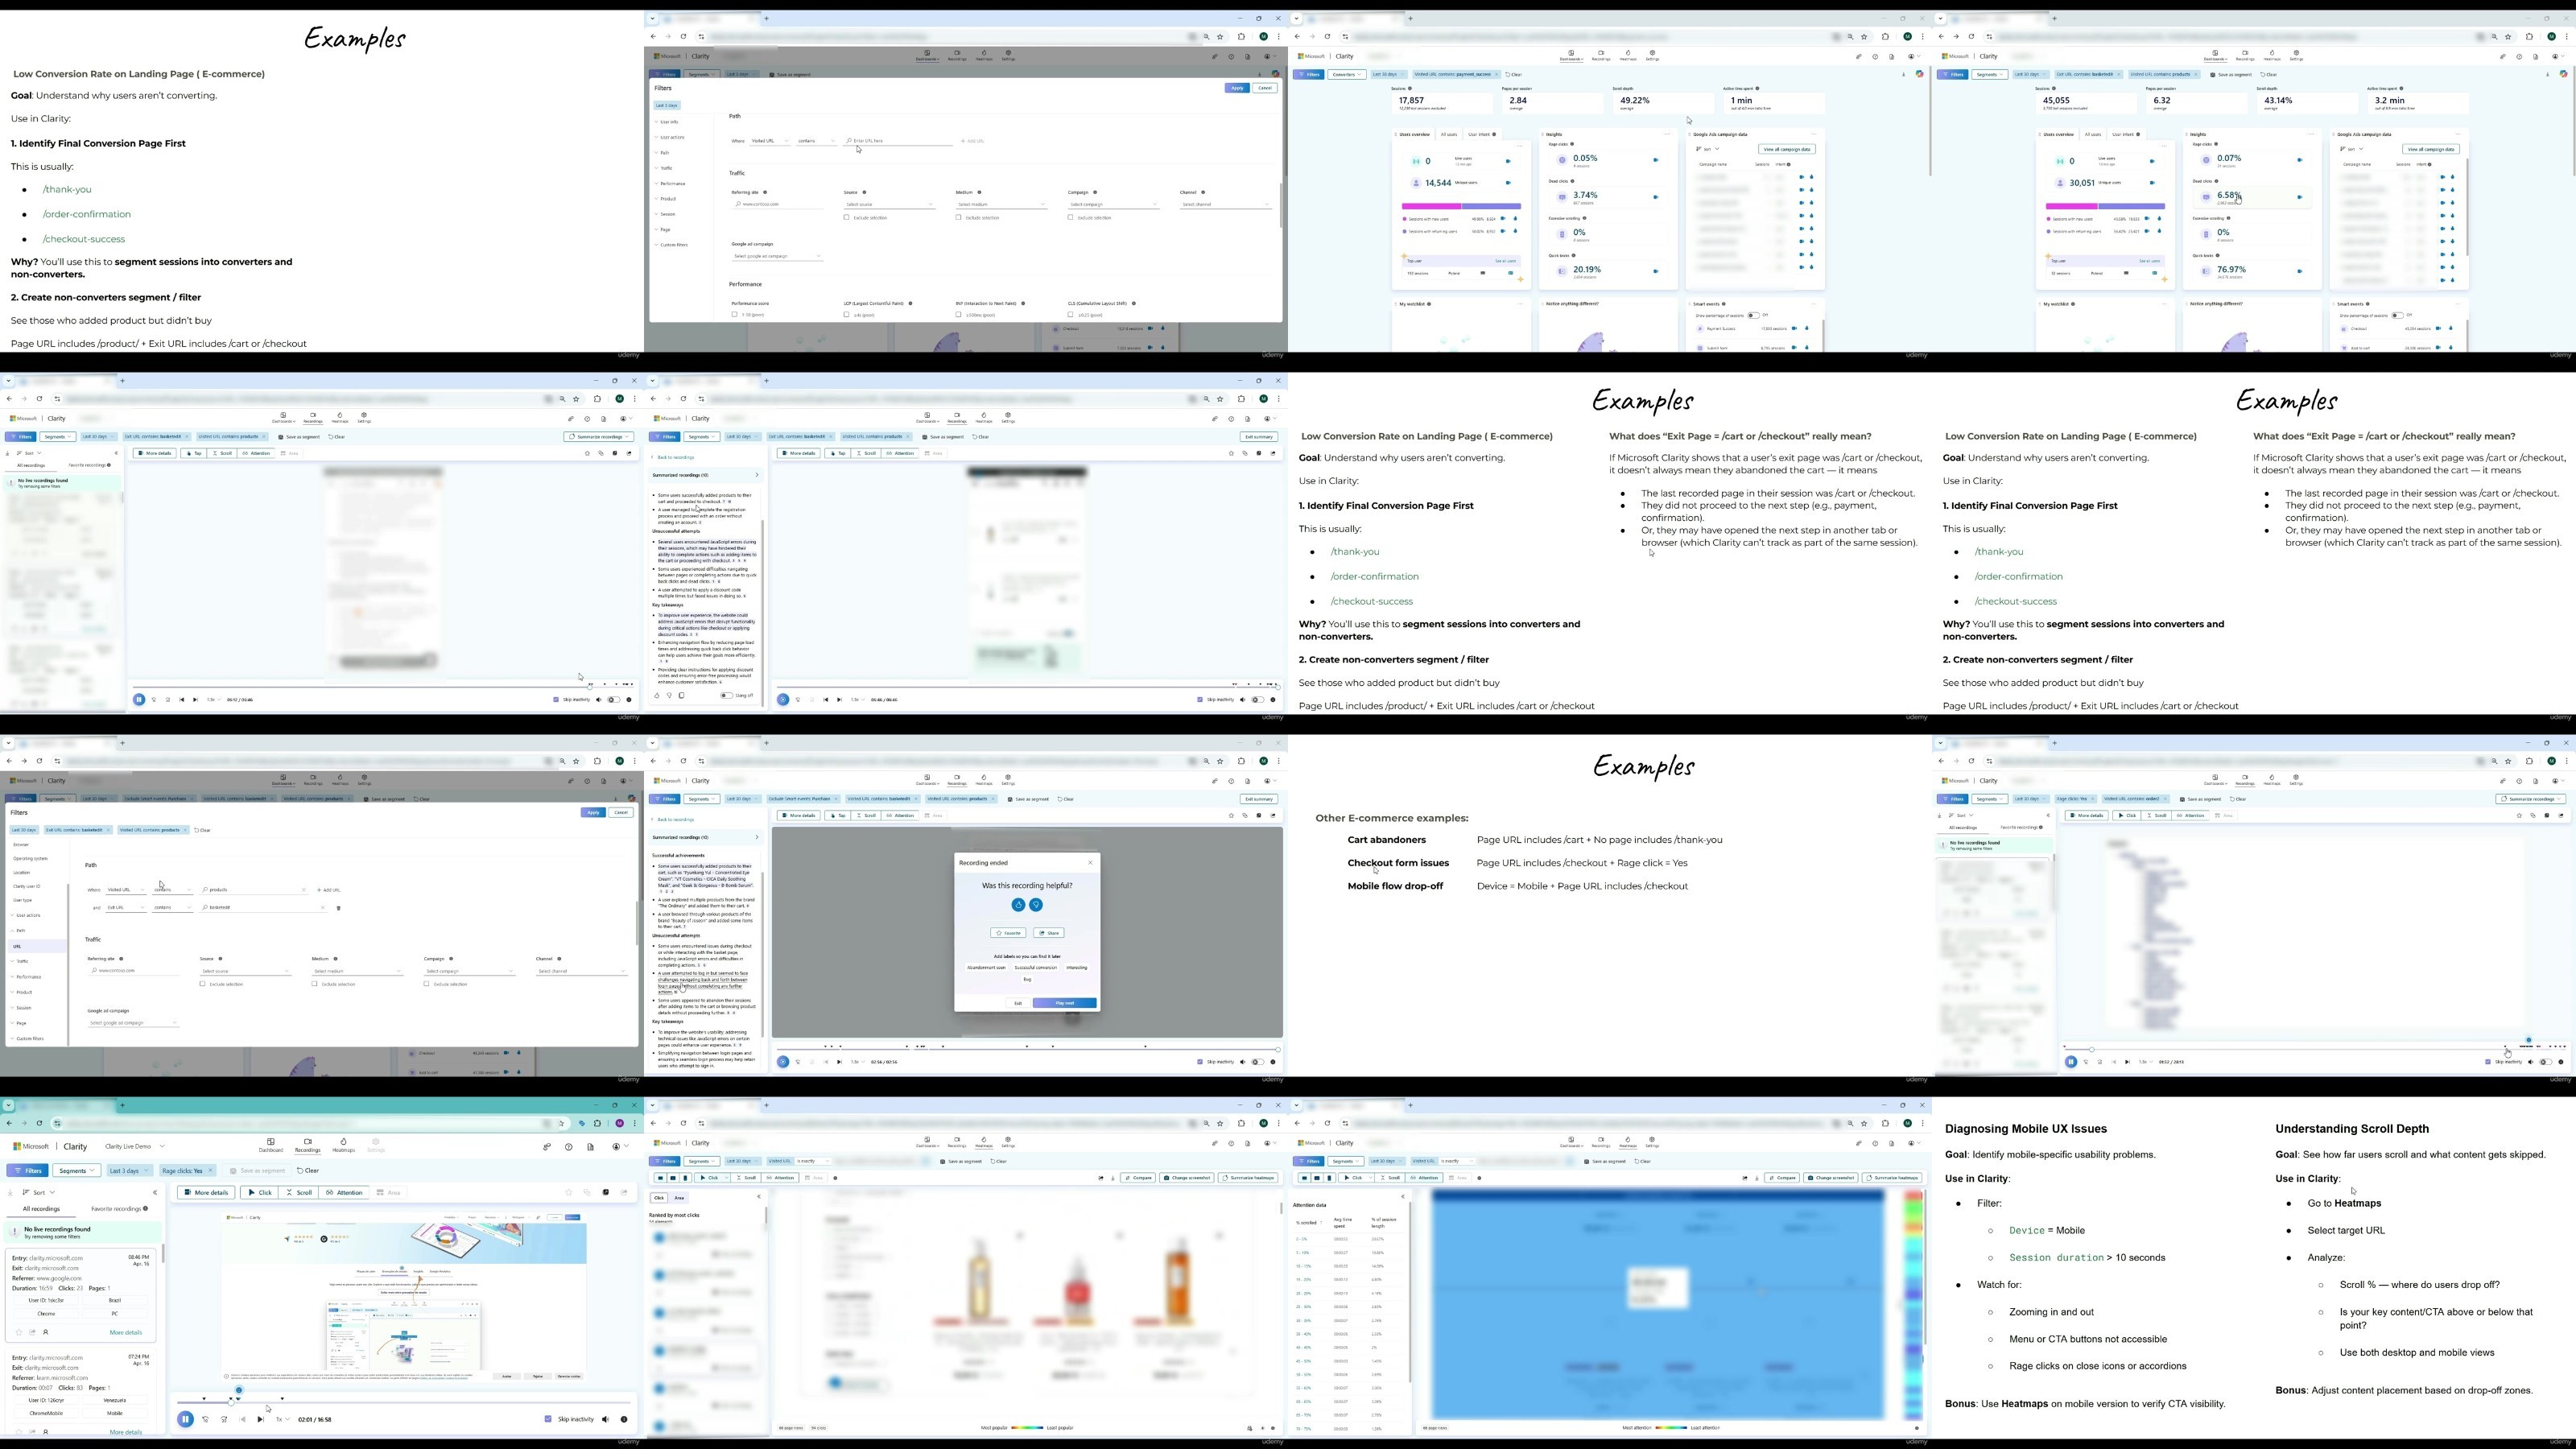Select PC device icon in Ranked by most clicks window
The width and height of the screenshot is (2576, 1449).
point(660,1178)
